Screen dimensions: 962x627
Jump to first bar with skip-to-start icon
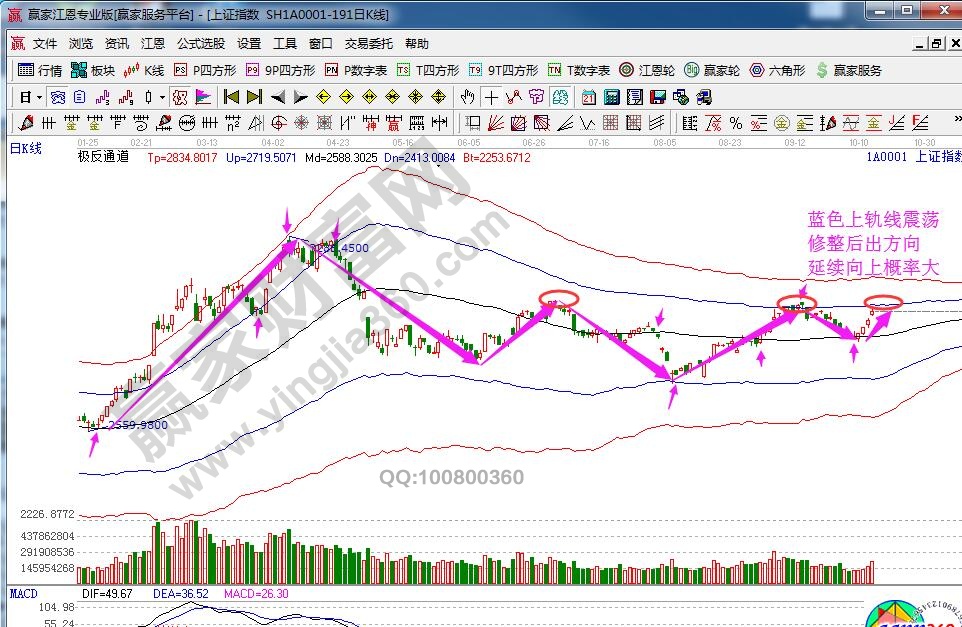click(x=231, y=97)
